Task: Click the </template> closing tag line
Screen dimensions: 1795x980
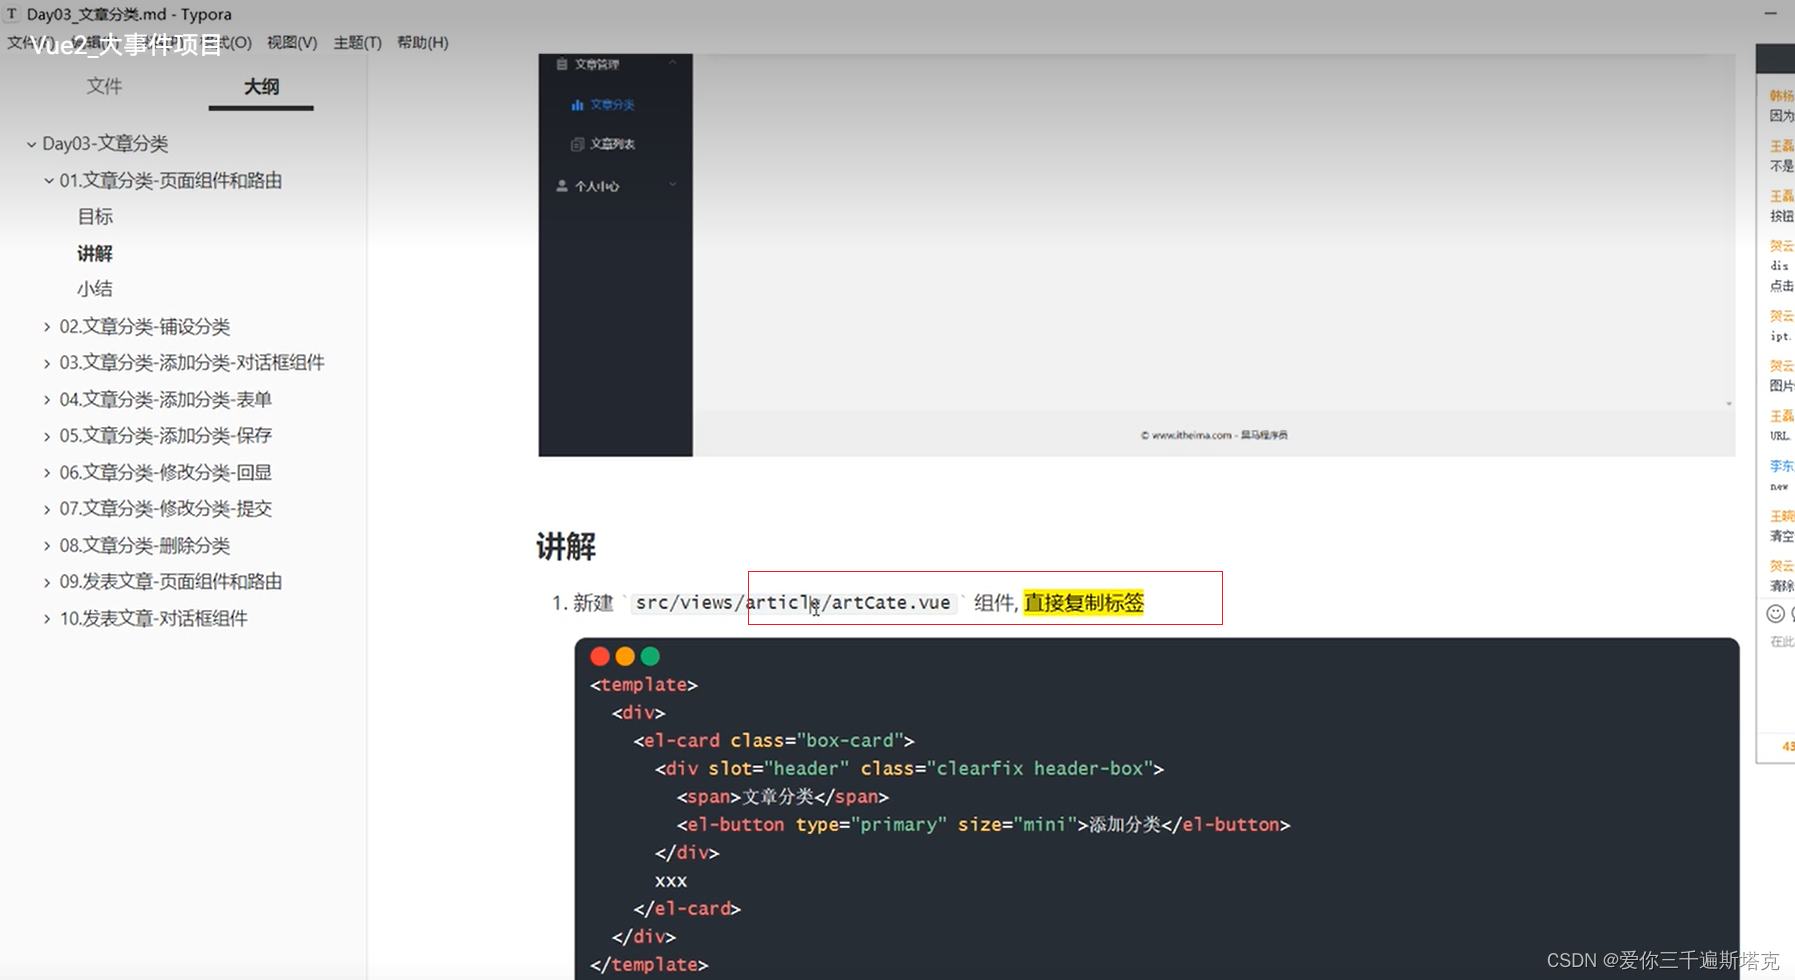Action: point(649,965)
